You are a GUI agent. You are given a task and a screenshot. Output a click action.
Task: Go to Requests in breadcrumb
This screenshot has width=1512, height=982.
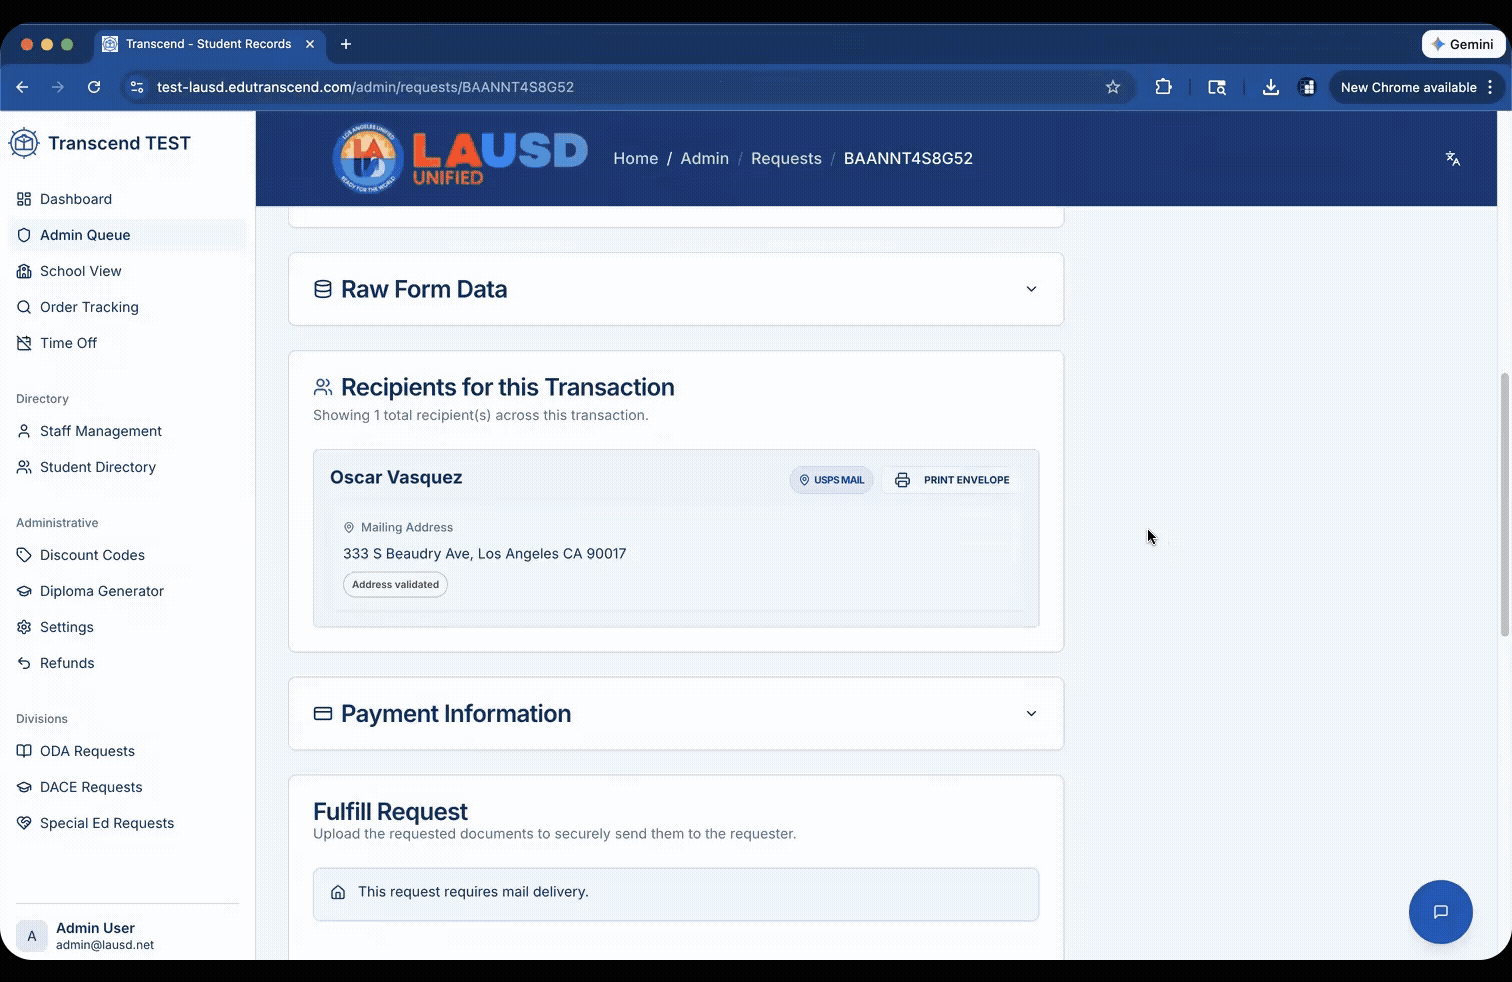coord(786,158)
